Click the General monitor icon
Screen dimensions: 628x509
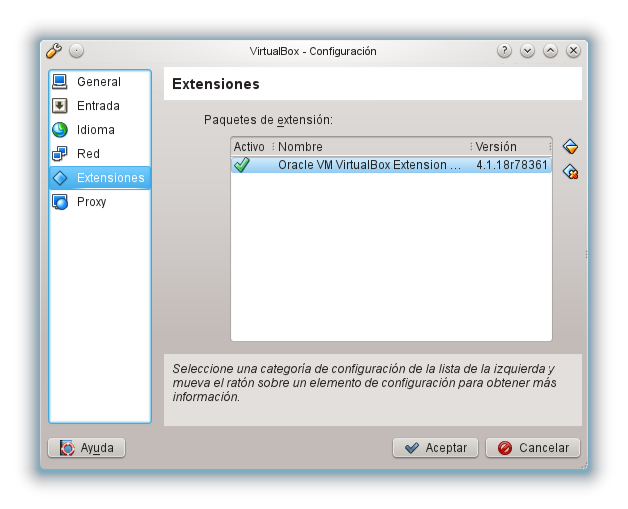[x=60, y=82]
